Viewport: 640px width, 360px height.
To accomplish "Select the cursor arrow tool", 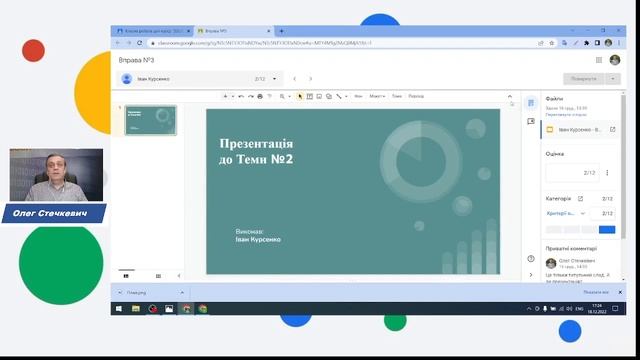I will pos(300,96).
